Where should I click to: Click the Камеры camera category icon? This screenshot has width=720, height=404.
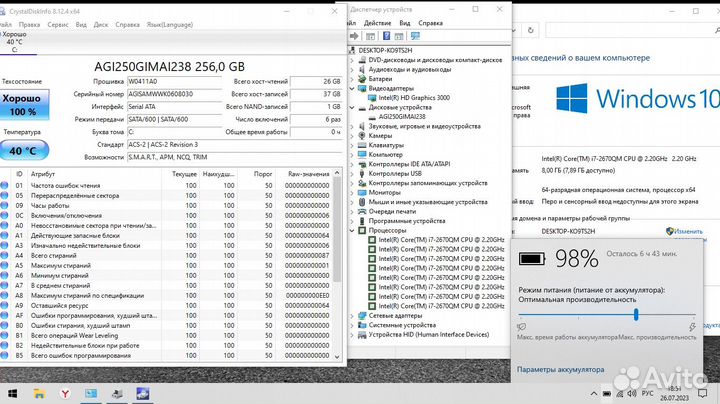point(362,136)
